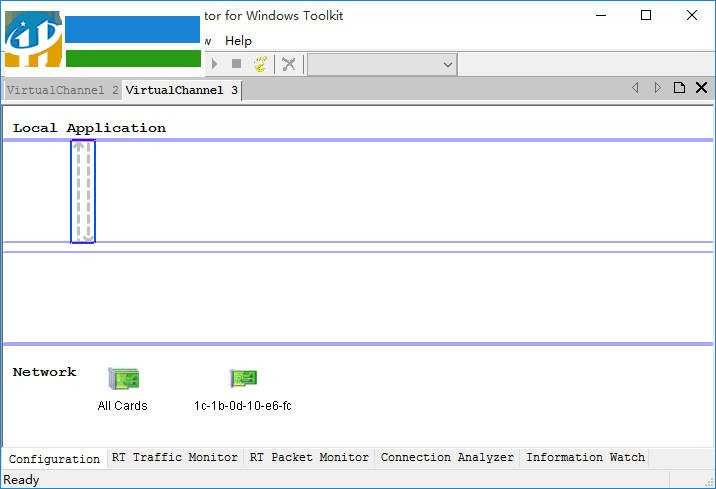Click the Network section label
This screenshot has width=716, height=489.
(x=44, y=372)
